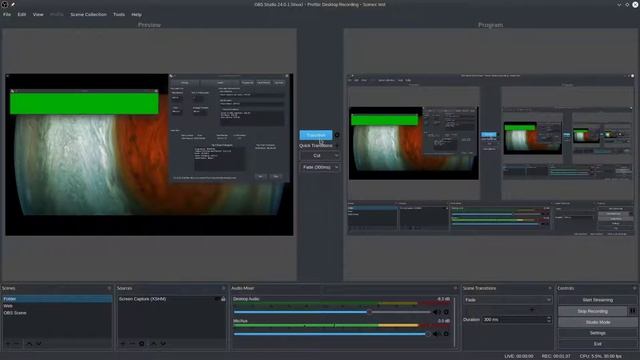The width and height of the screenshot is (640, 360).
Task: Float the Audio Mixer dock icon
Action: point(456,288)
